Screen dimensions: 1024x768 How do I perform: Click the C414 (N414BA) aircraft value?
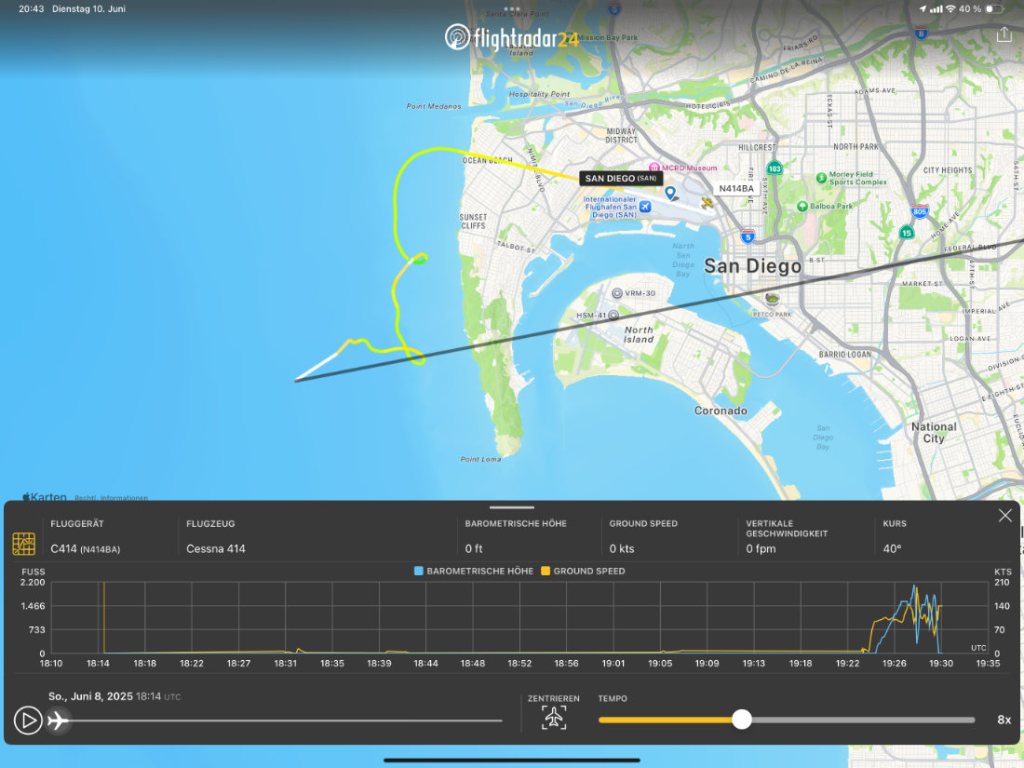click(85, 549)
